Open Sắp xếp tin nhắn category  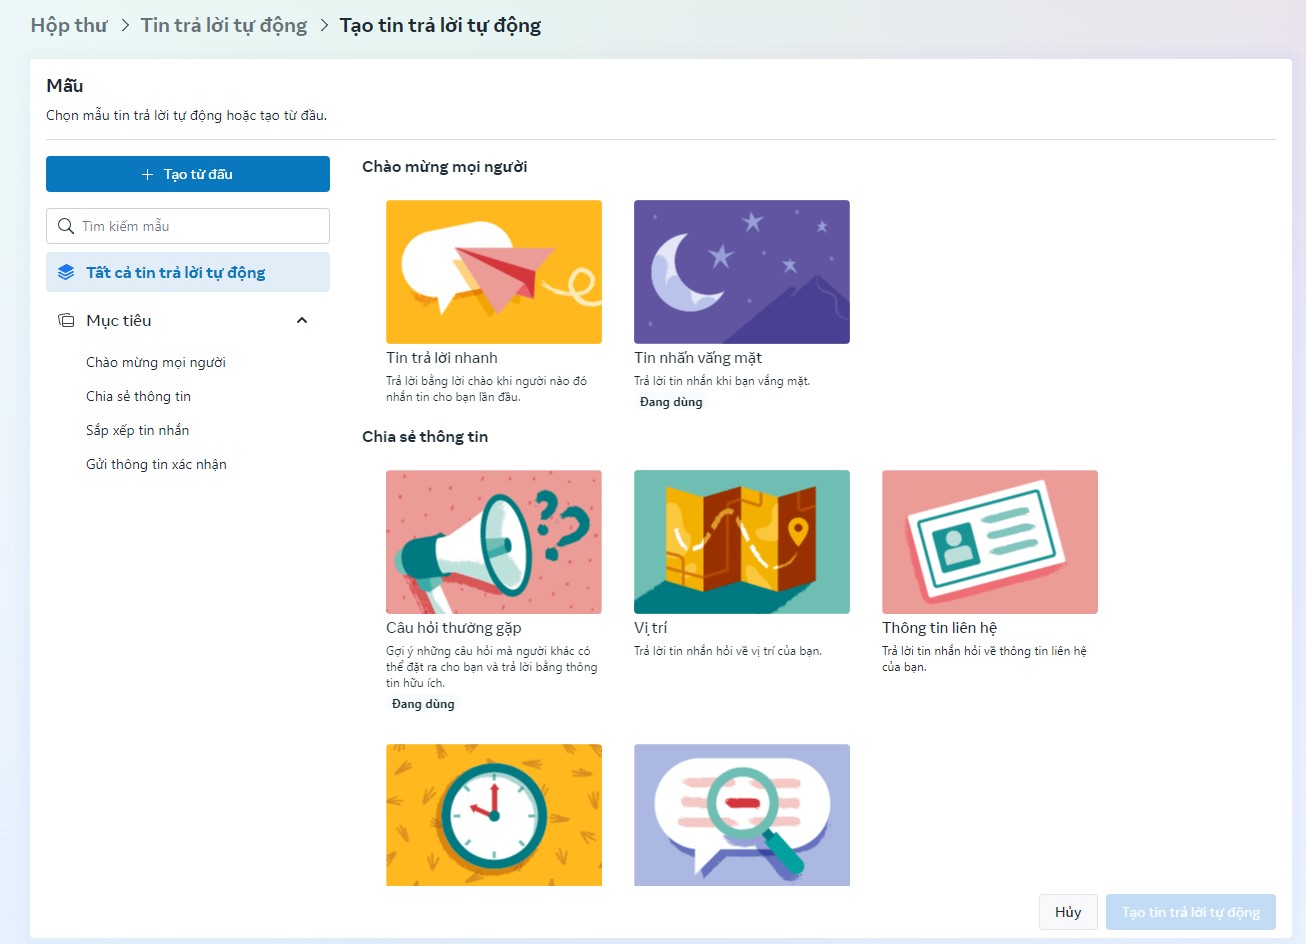click(137, 430)
